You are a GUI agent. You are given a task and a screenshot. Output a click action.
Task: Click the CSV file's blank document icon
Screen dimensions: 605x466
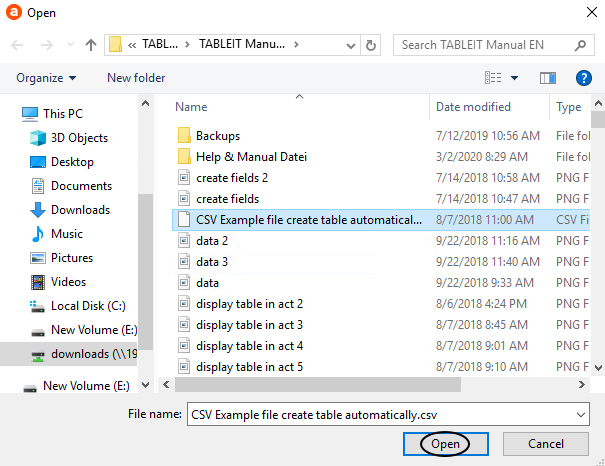click(x=184, y=219)
